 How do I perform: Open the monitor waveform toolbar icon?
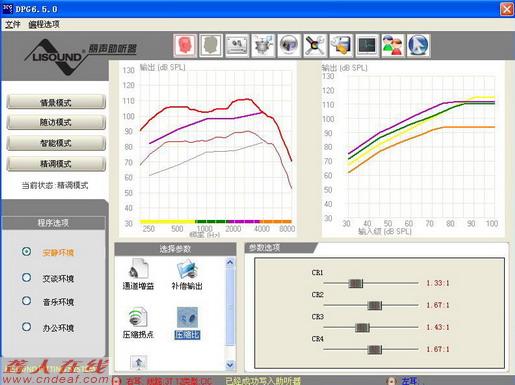click(x=367, y=45)
